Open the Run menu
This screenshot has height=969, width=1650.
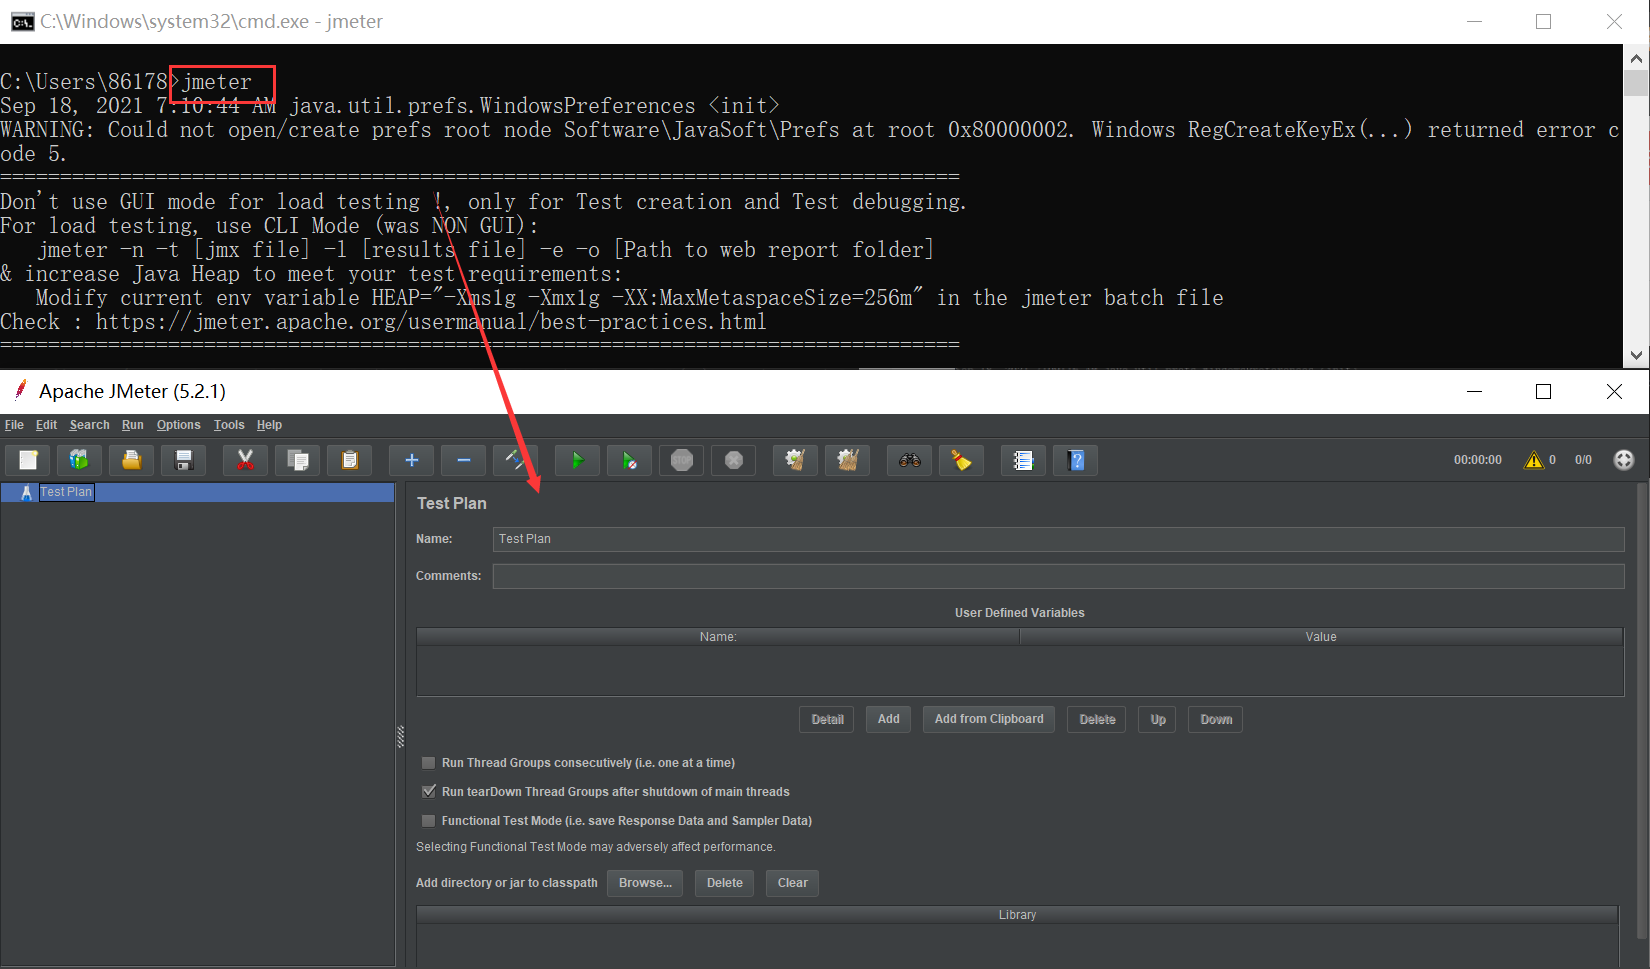tap(133, 425)
